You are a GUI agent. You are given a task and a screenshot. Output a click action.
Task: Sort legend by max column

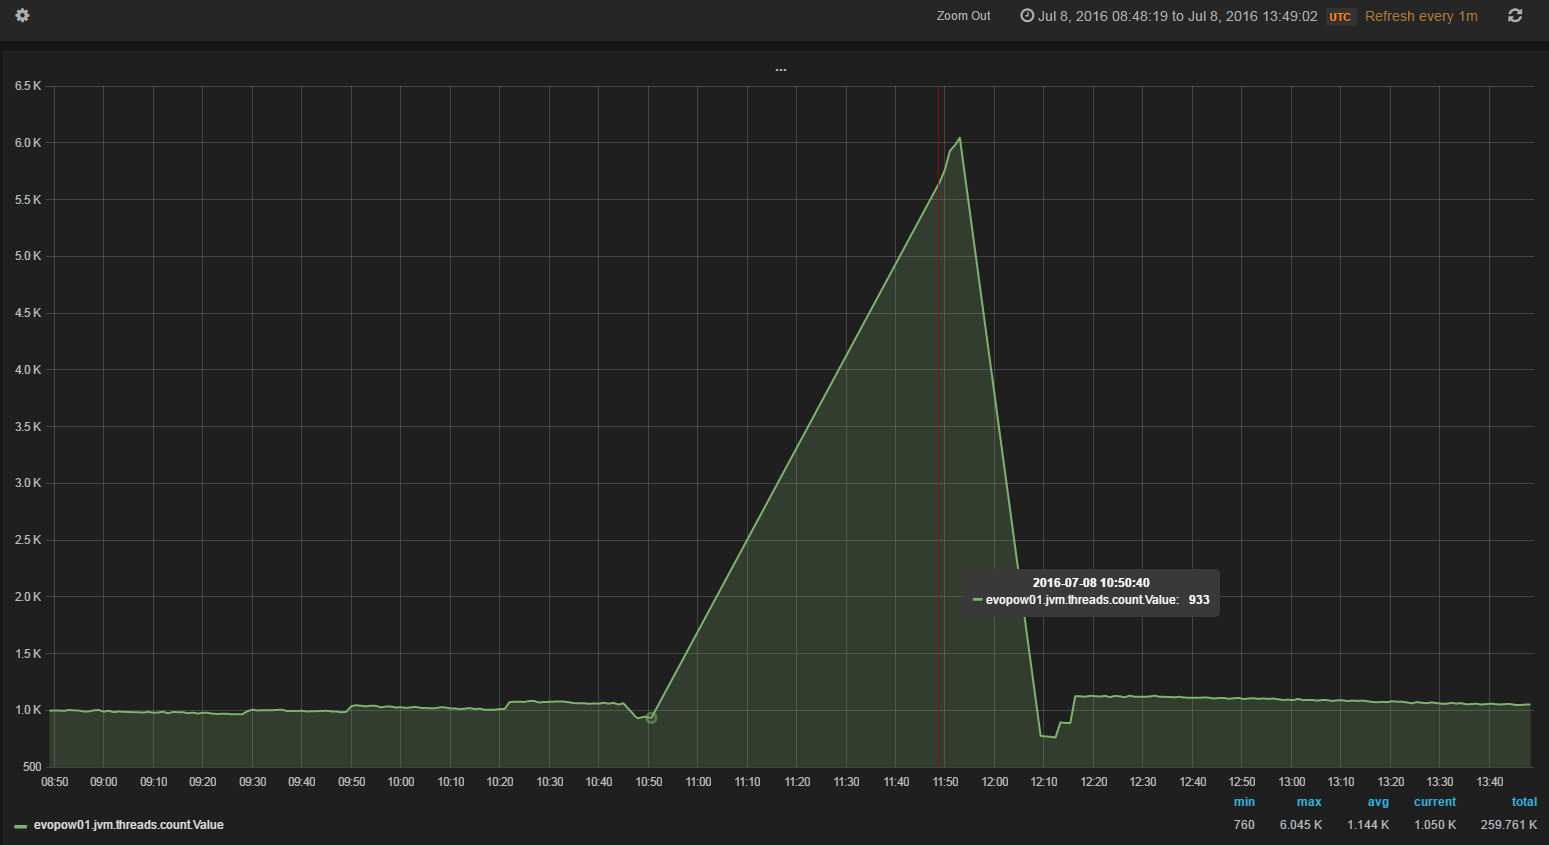[x=1309, y=802]
